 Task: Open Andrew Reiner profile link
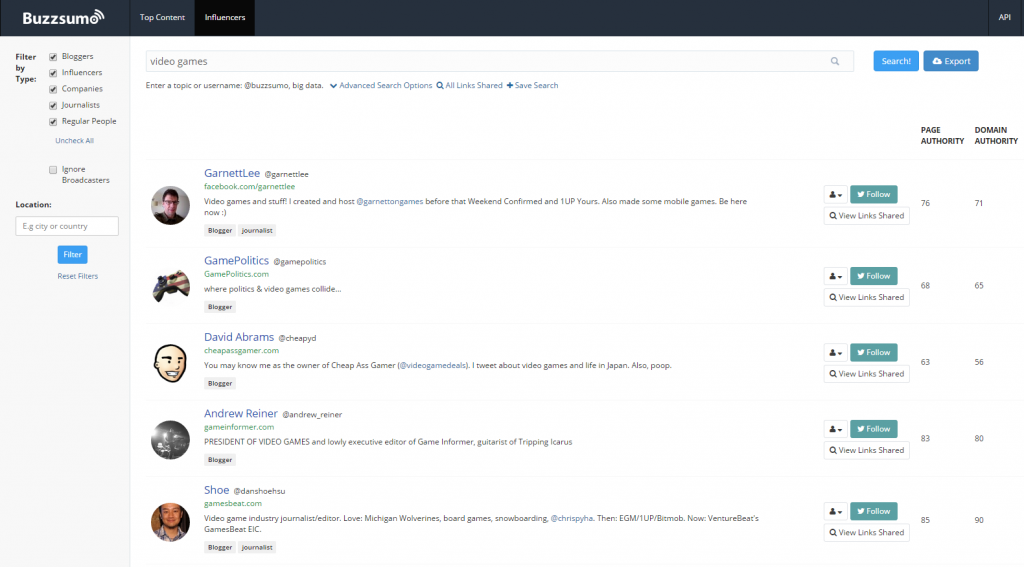(241, 413)
